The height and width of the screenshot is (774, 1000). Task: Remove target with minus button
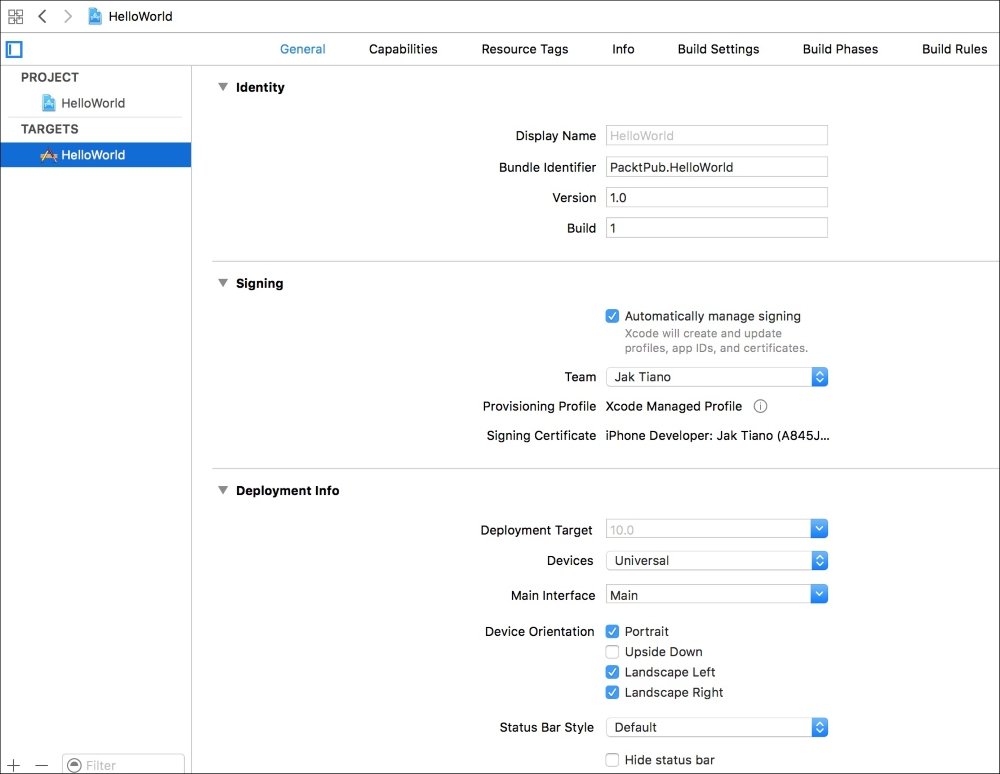click(41, 764)
